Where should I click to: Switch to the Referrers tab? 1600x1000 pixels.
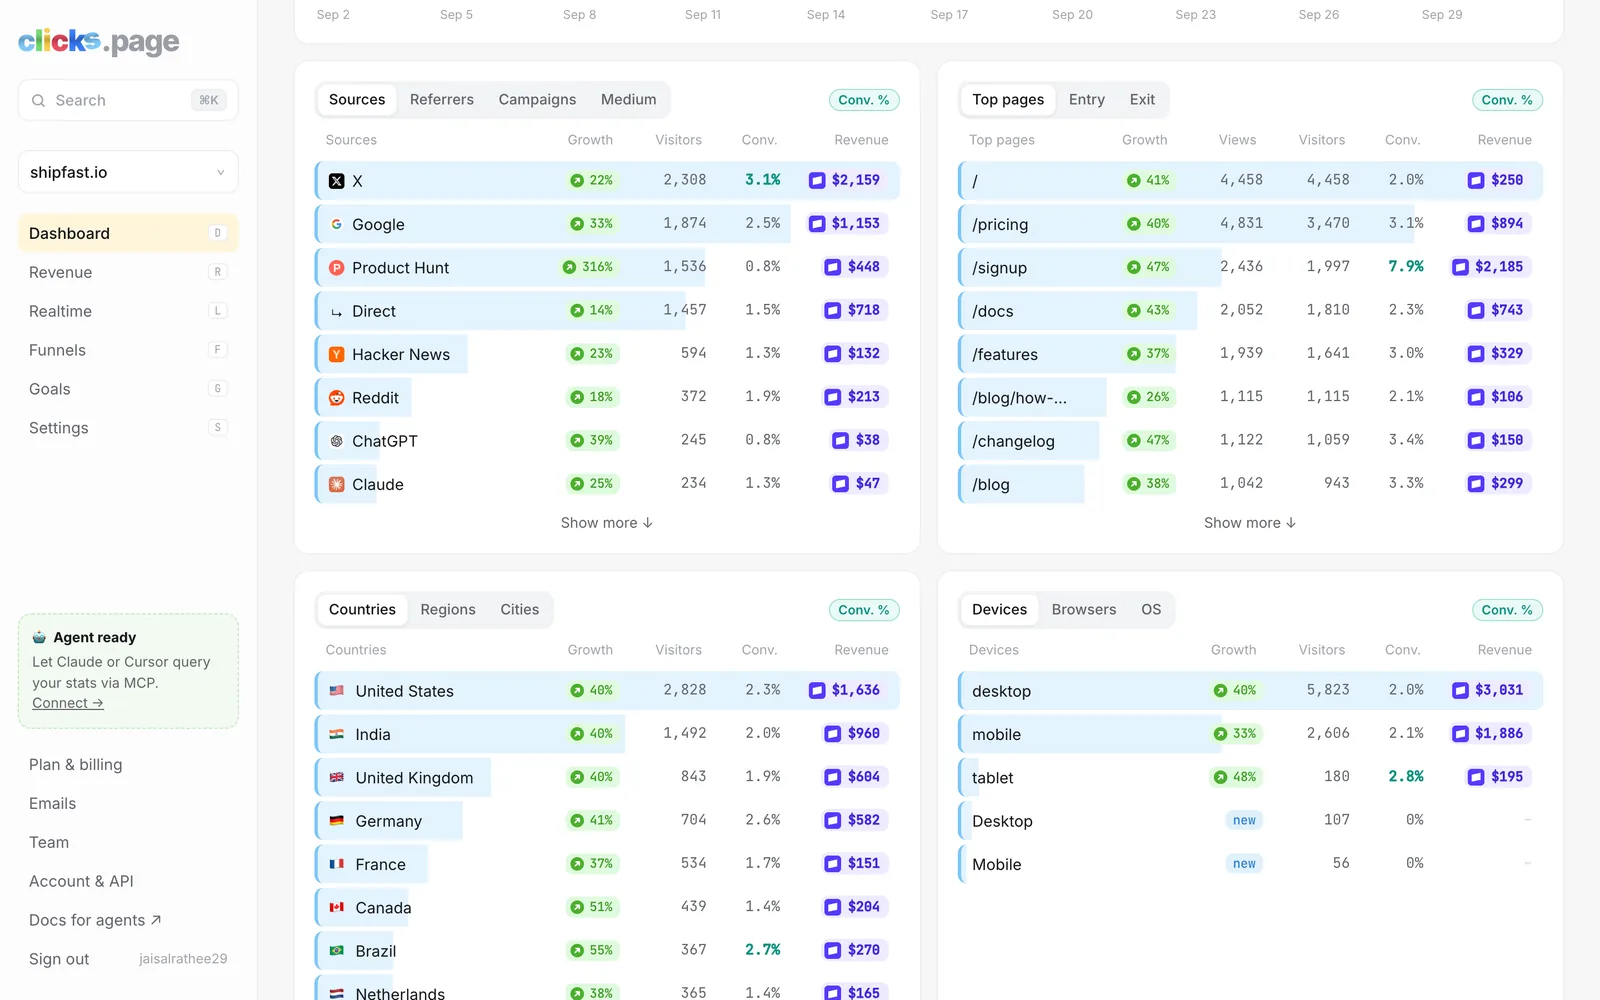click(442, 100)
